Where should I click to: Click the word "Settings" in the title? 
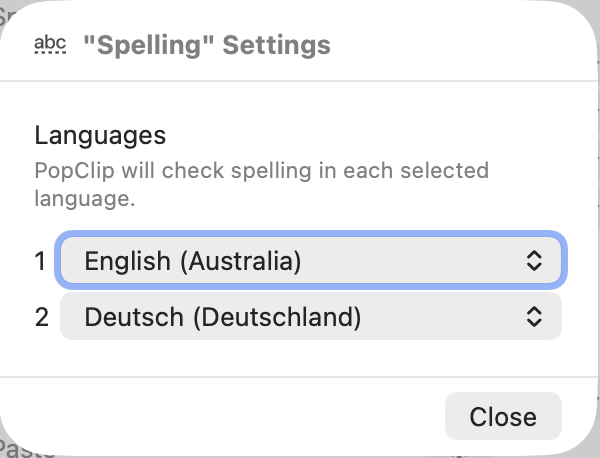tap(276, 45)
